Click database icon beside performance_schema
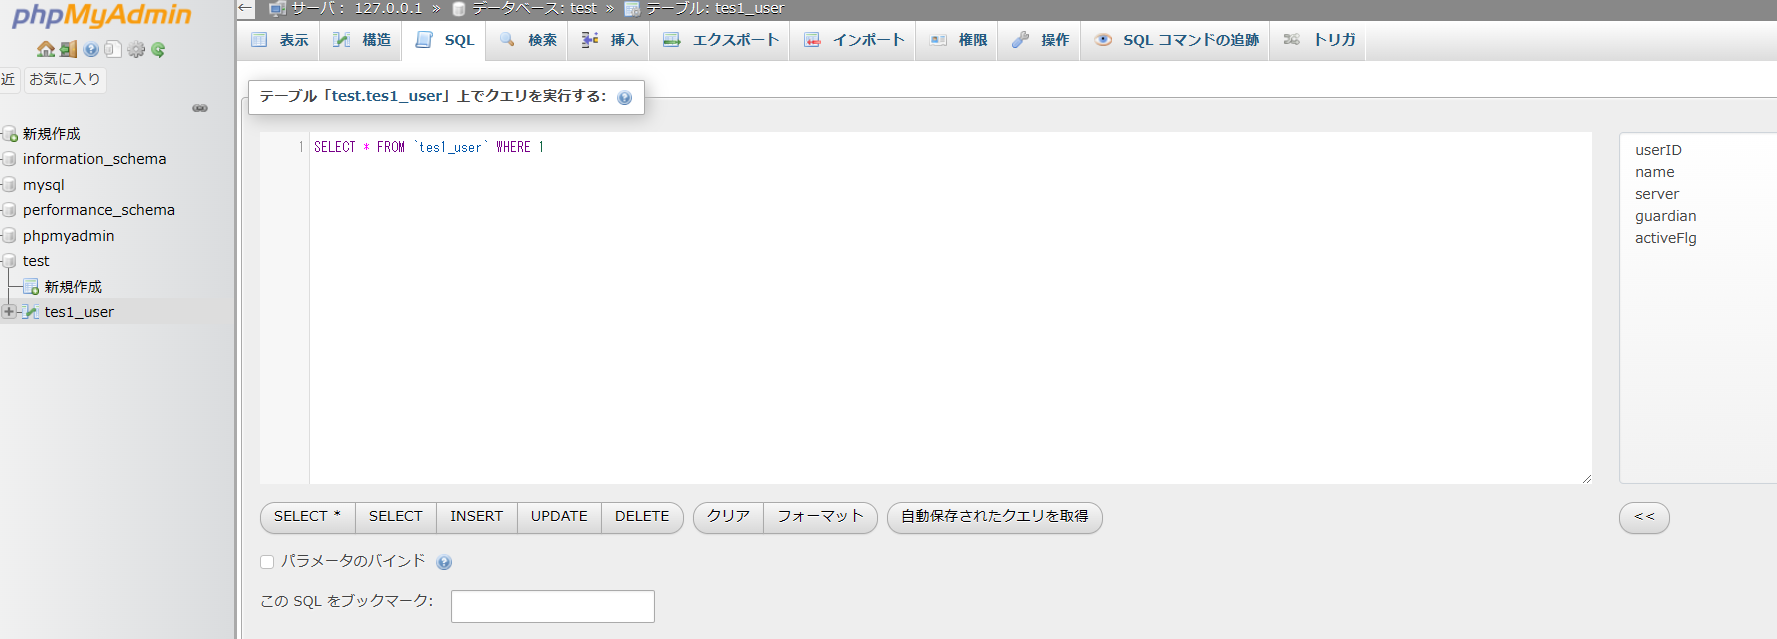The image size is (1777, 639). tap(10, 210)
